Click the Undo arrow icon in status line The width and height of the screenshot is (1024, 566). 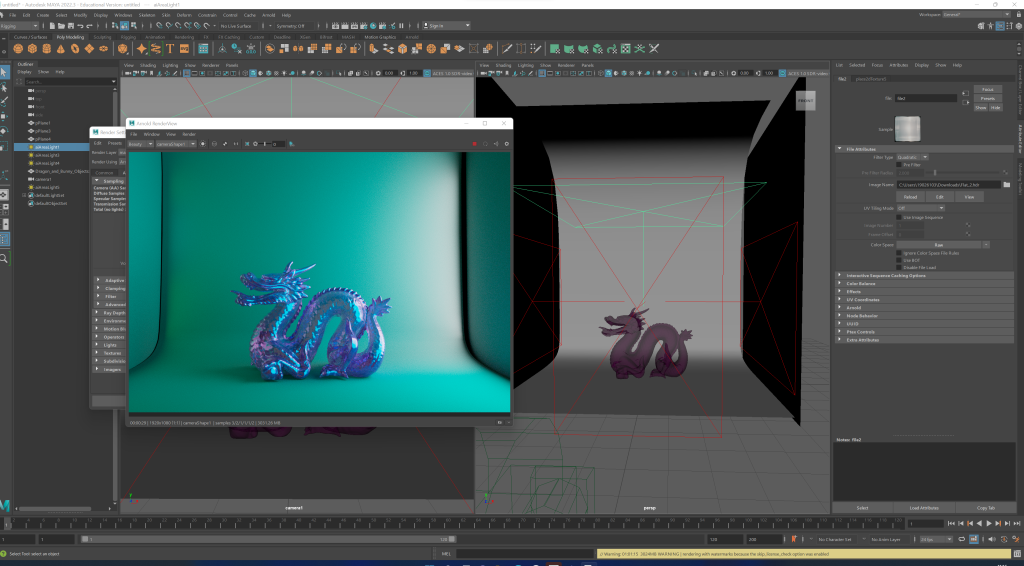point(80,26)
